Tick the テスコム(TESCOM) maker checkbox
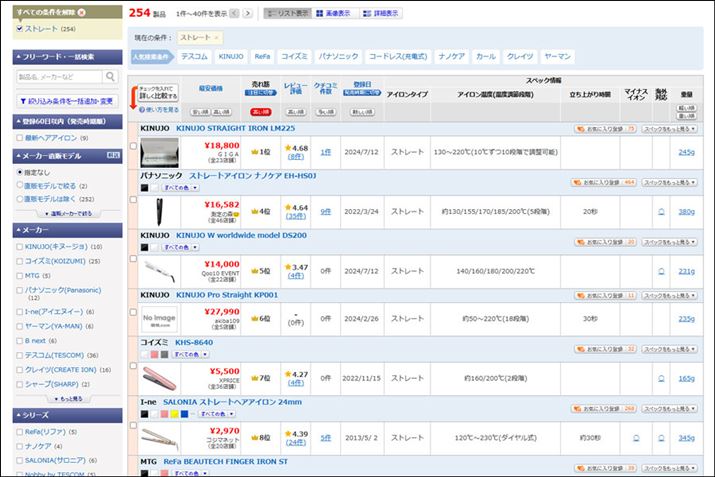The height and width of the screenshot is (477, 715). pyautogui.click(x=19, y=353)
